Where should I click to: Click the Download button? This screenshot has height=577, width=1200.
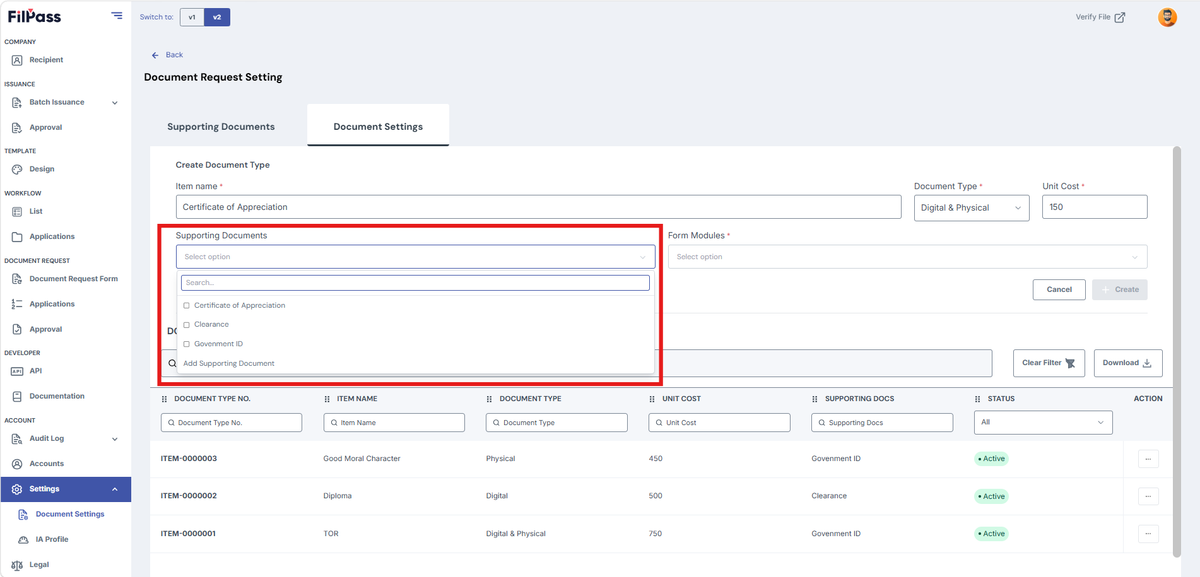(x=1127, y=363)
